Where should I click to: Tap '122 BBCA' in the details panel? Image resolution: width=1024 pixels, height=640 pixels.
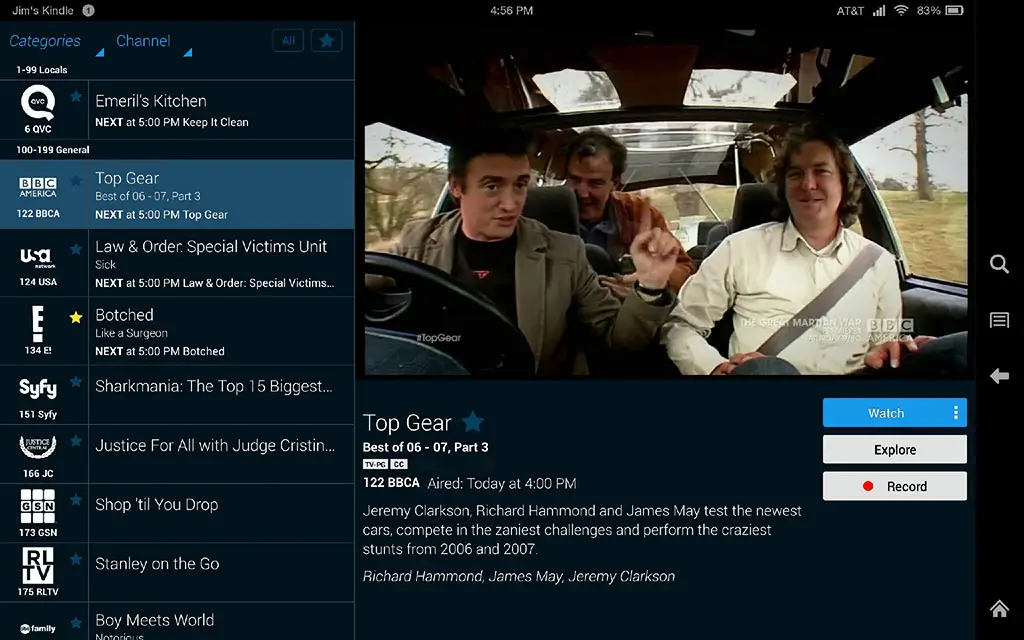pyautogui.click(x=391, y=483)
